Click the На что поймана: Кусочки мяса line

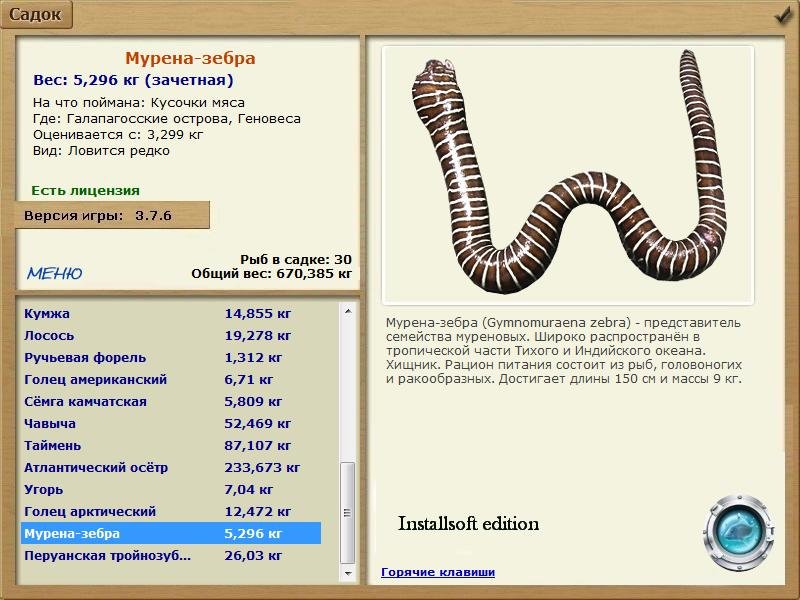tap(139, 103)
